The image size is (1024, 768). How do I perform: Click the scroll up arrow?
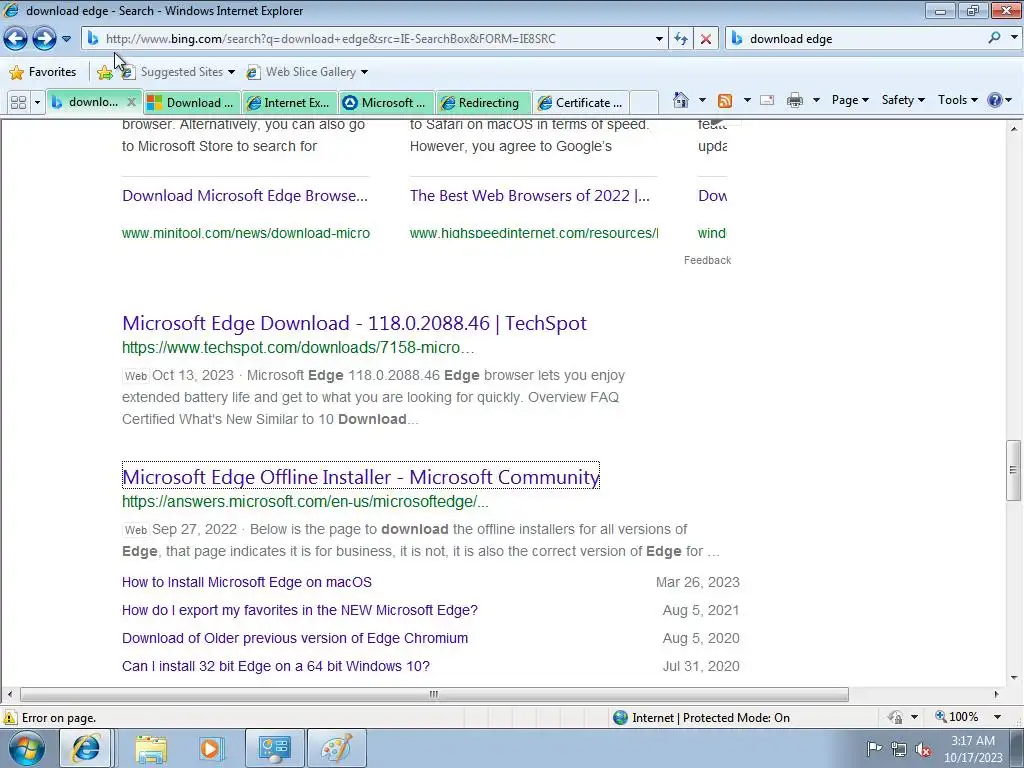pyautogui.click(x=1014, y=129)
